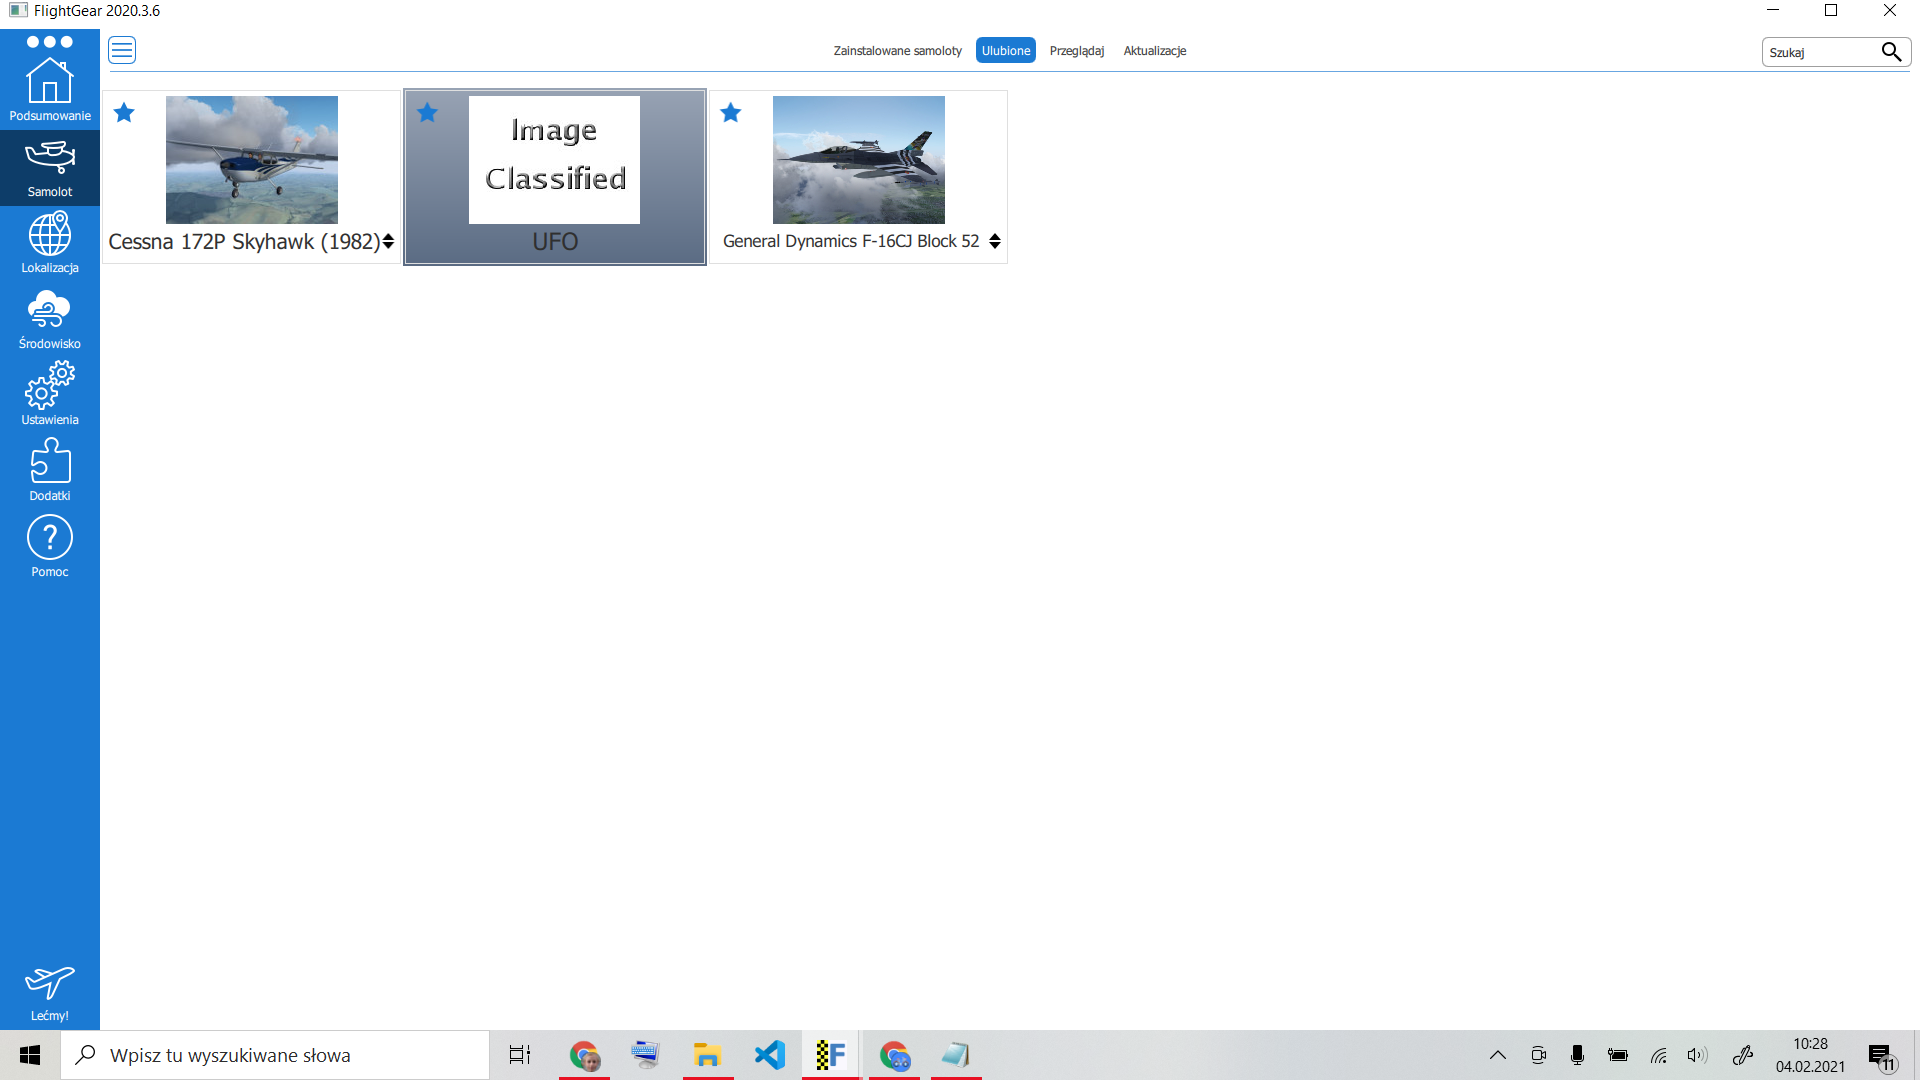Open the Windows Start menu
1920x1080 pixels.
[x=30, y=1055]
